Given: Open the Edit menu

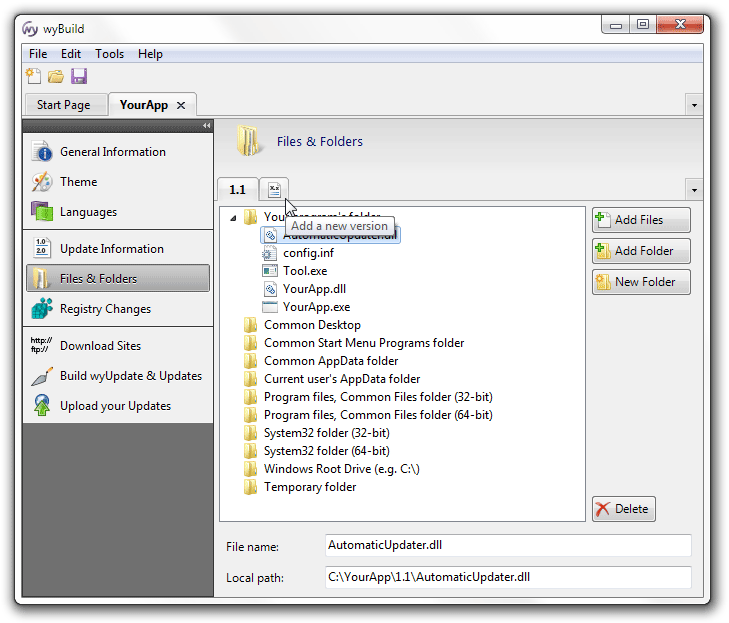Looking at the screenshot, I should click(x=71, y=54).
